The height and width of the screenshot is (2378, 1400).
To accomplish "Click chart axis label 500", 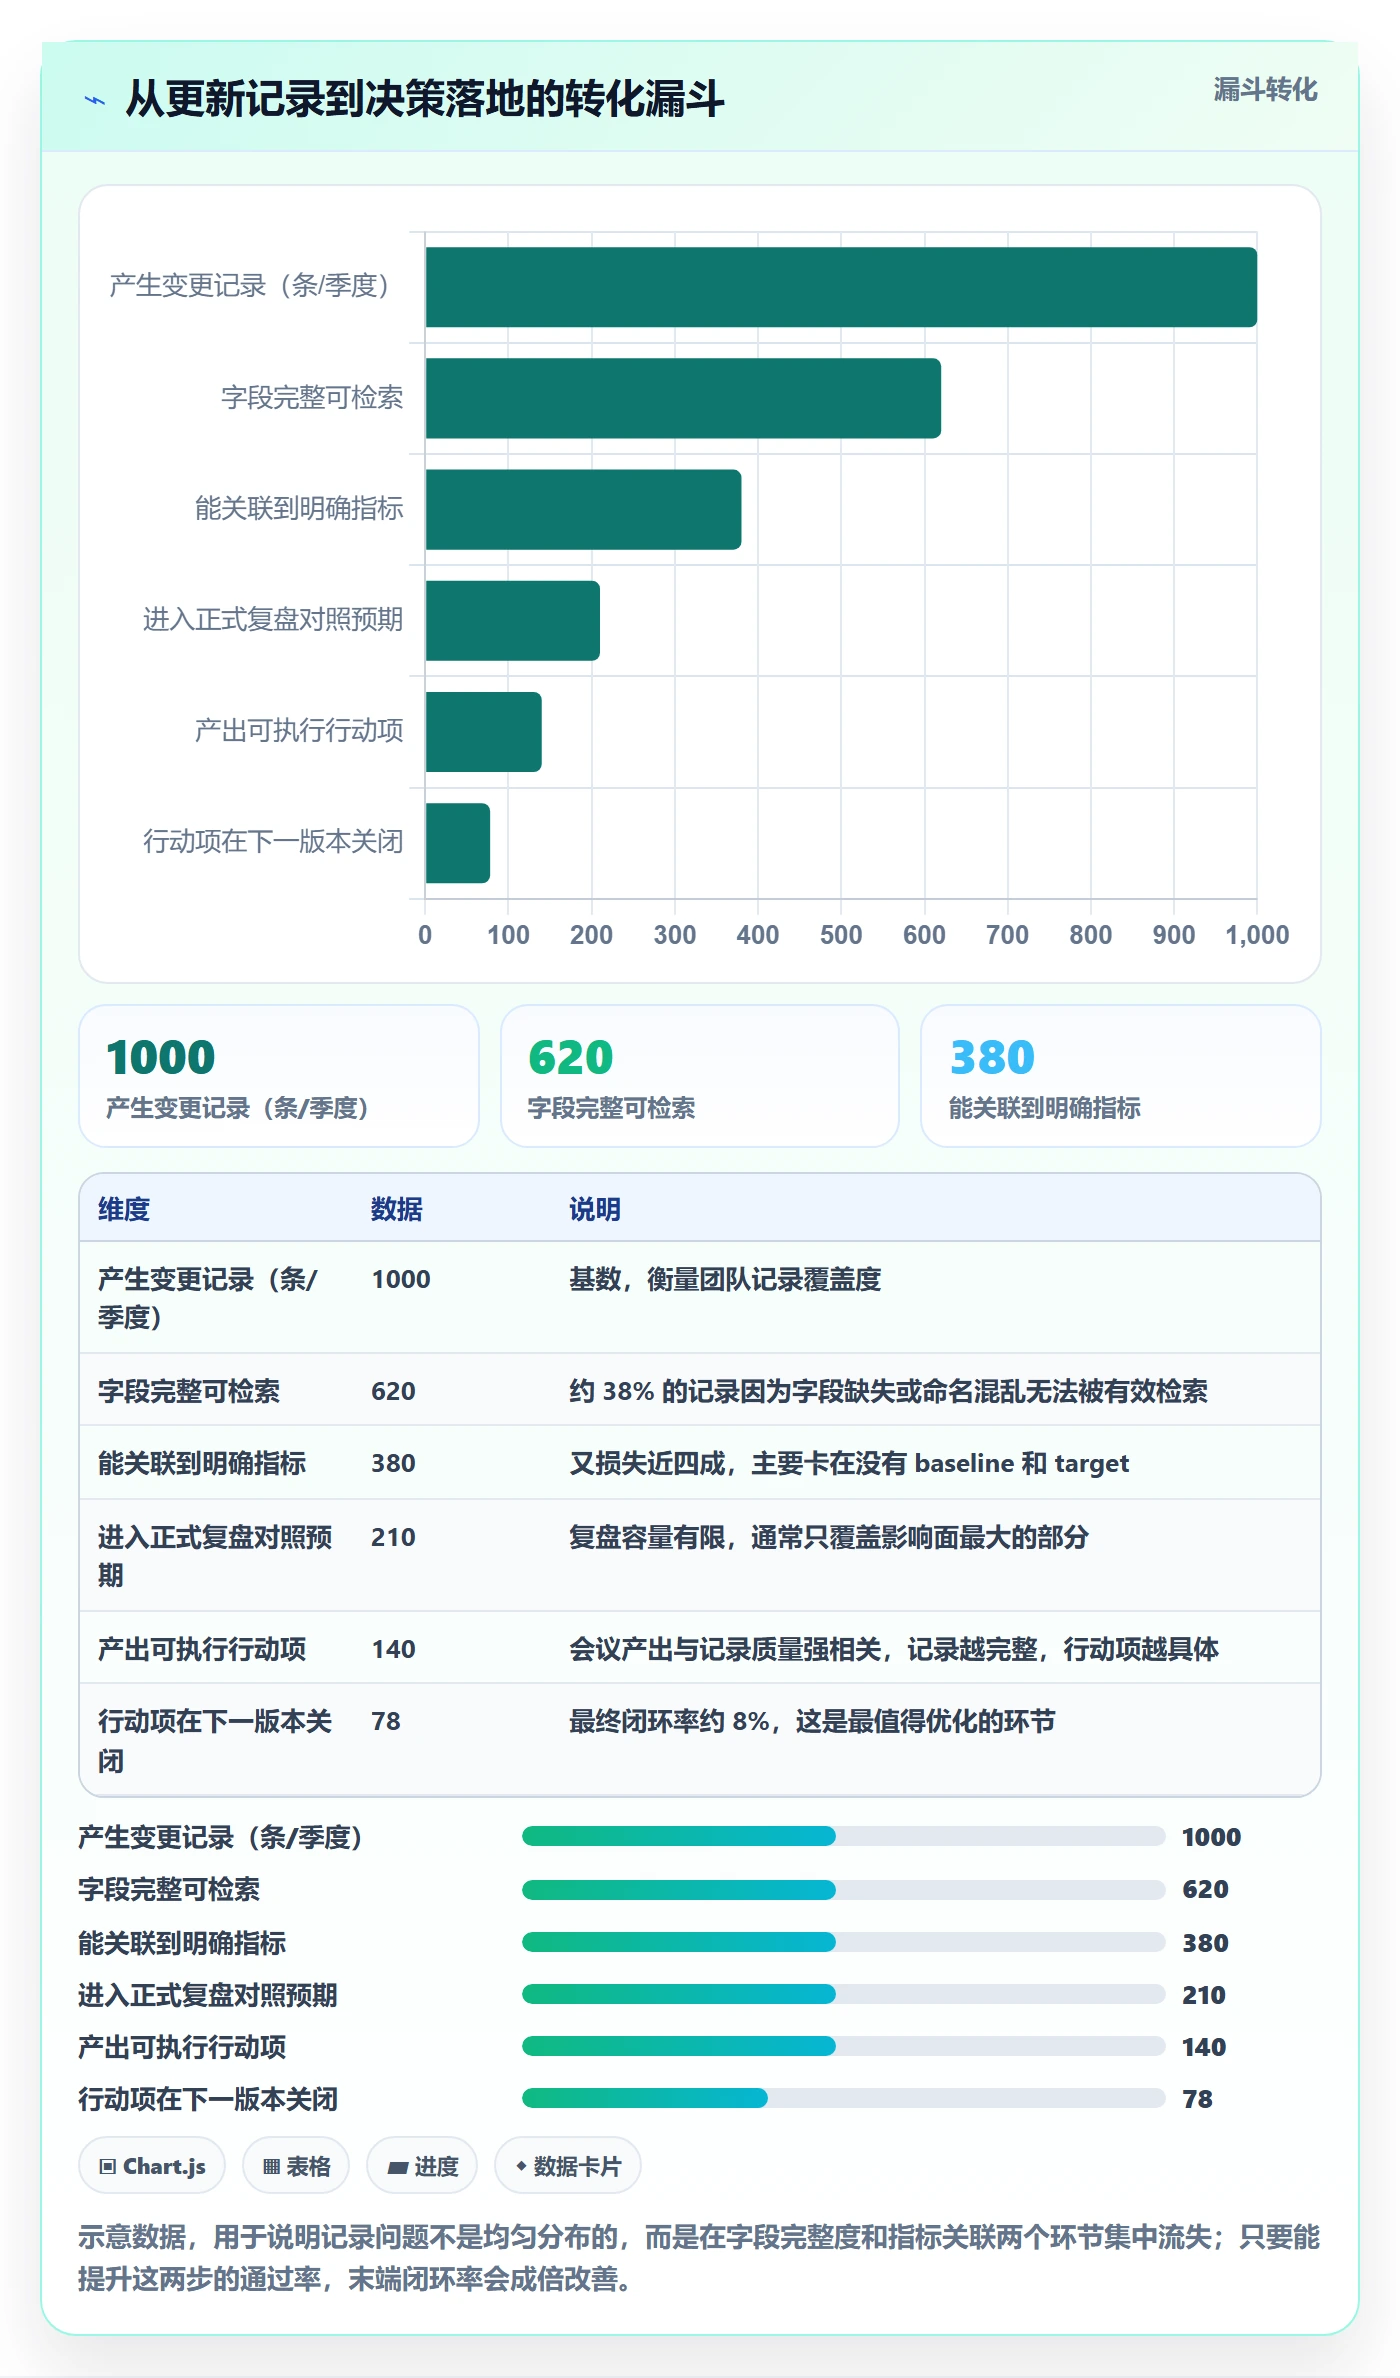I will pos(841,935).
